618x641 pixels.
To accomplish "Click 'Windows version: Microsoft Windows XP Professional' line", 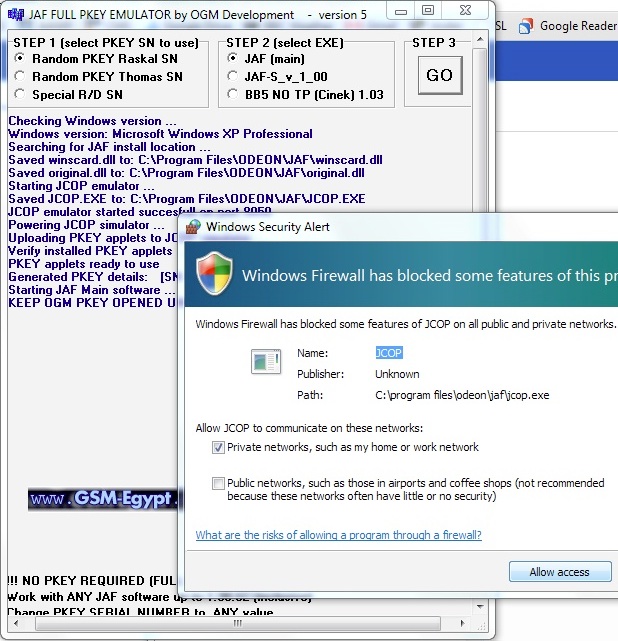I will tap(160, 134).
